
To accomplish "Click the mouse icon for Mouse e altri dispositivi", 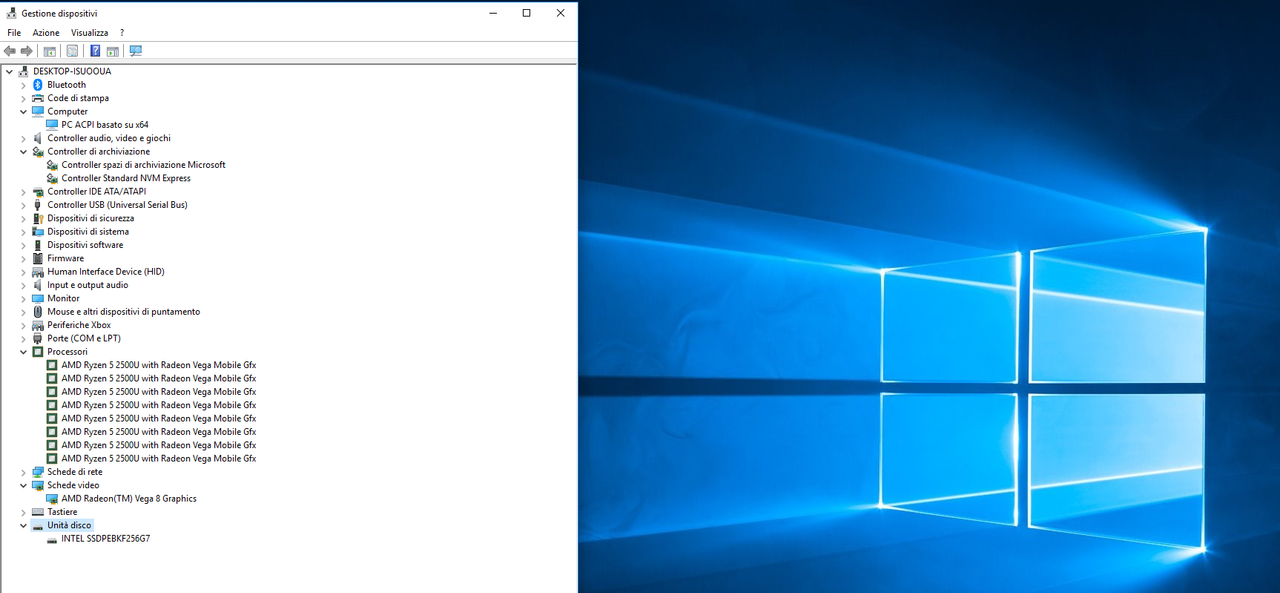I will click(x=38, y=312).
